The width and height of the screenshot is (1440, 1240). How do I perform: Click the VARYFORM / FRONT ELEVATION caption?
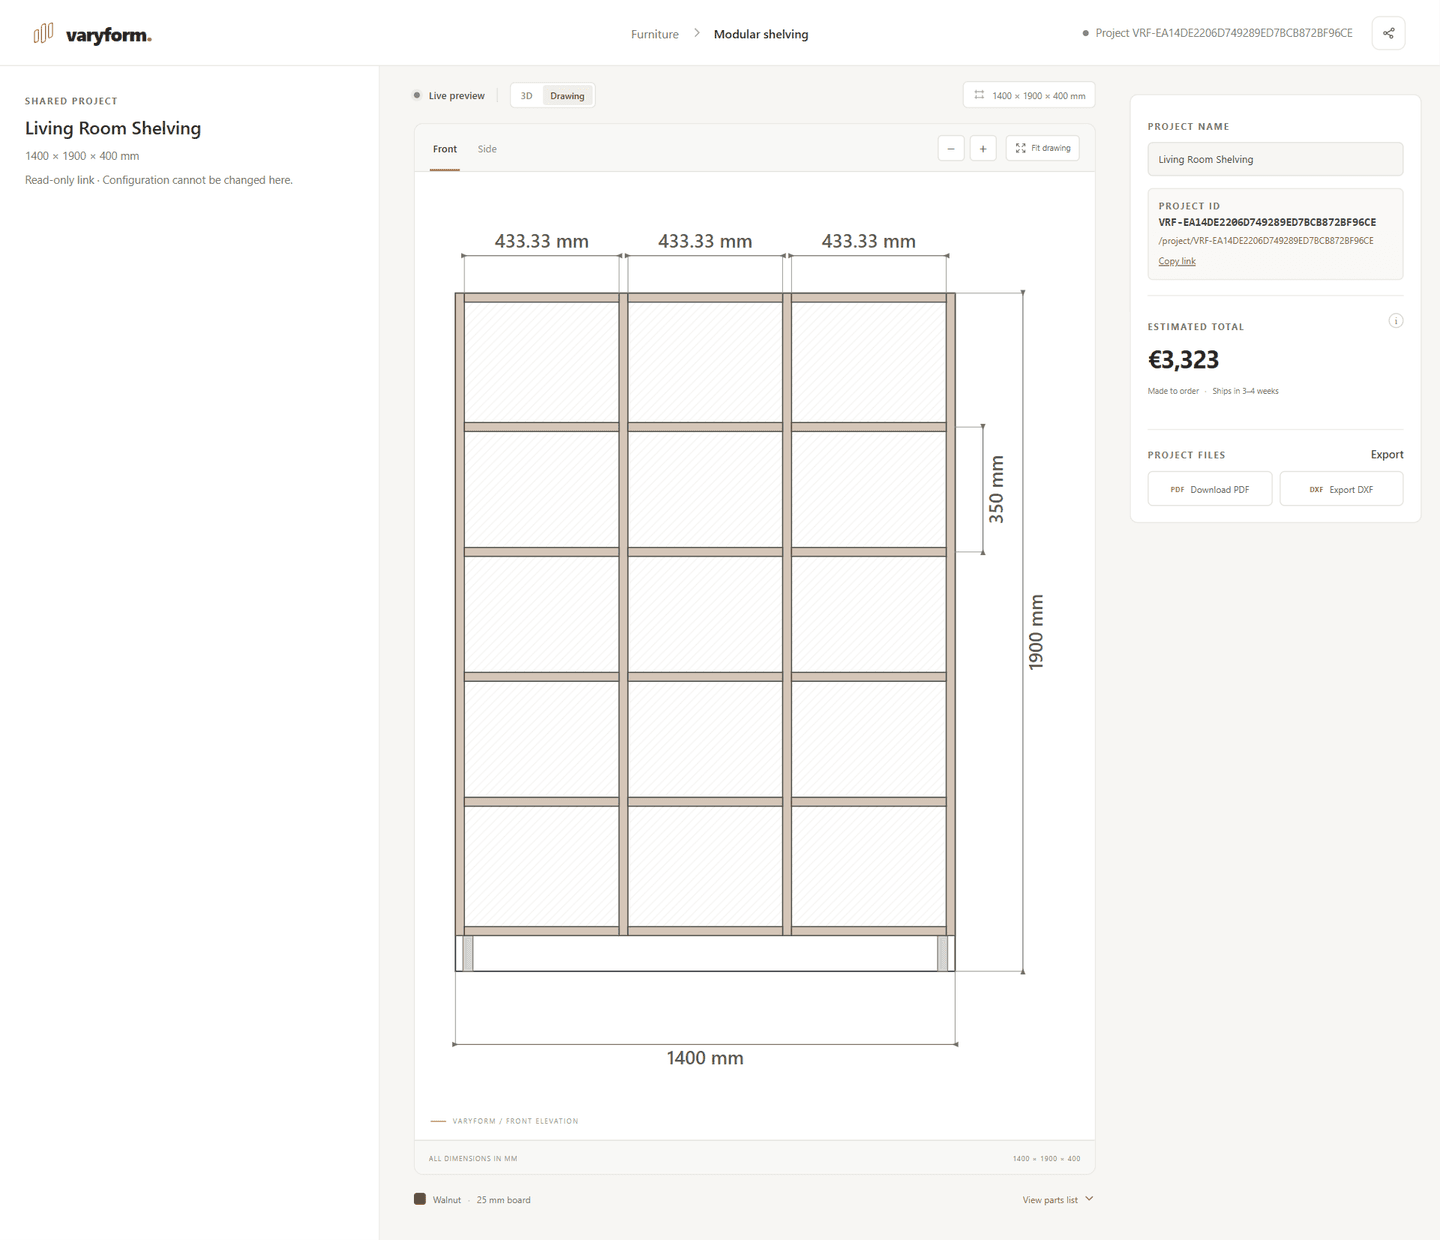coord(515,1121)
